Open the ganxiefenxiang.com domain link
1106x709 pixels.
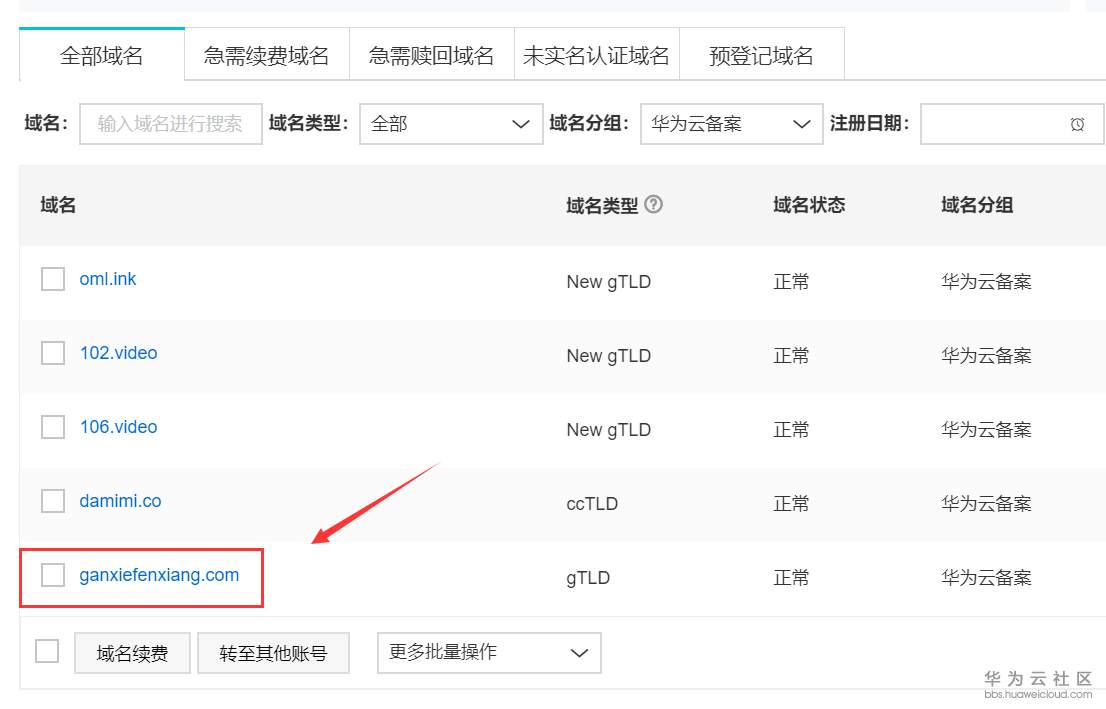(x=159, y=575)
